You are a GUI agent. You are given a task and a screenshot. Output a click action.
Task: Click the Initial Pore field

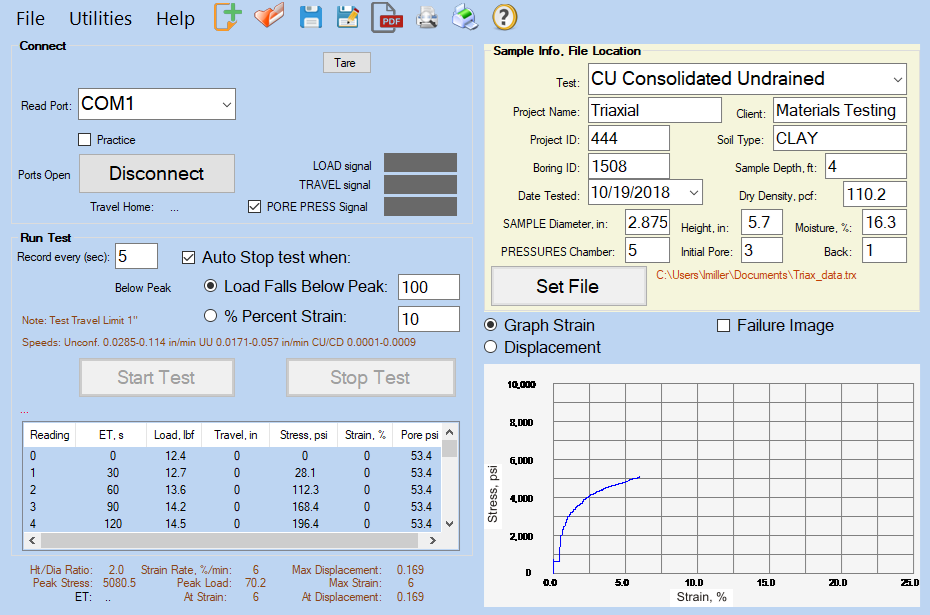[762, 250]
